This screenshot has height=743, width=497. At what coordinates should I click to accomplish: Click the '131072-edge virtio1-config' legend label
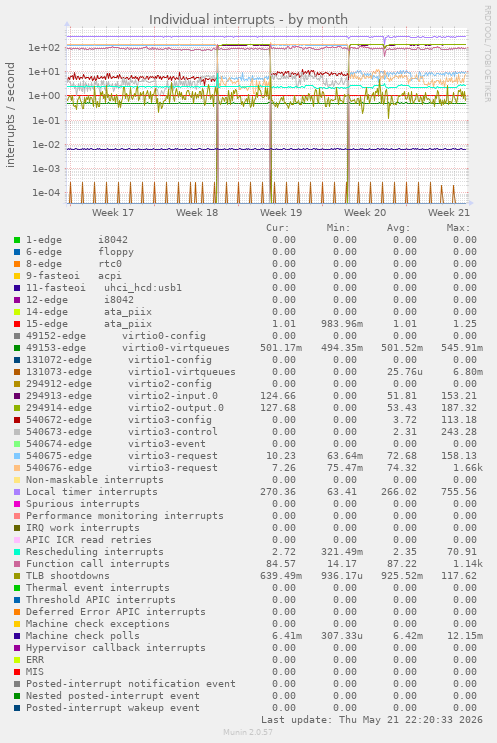tap(118, 360)
